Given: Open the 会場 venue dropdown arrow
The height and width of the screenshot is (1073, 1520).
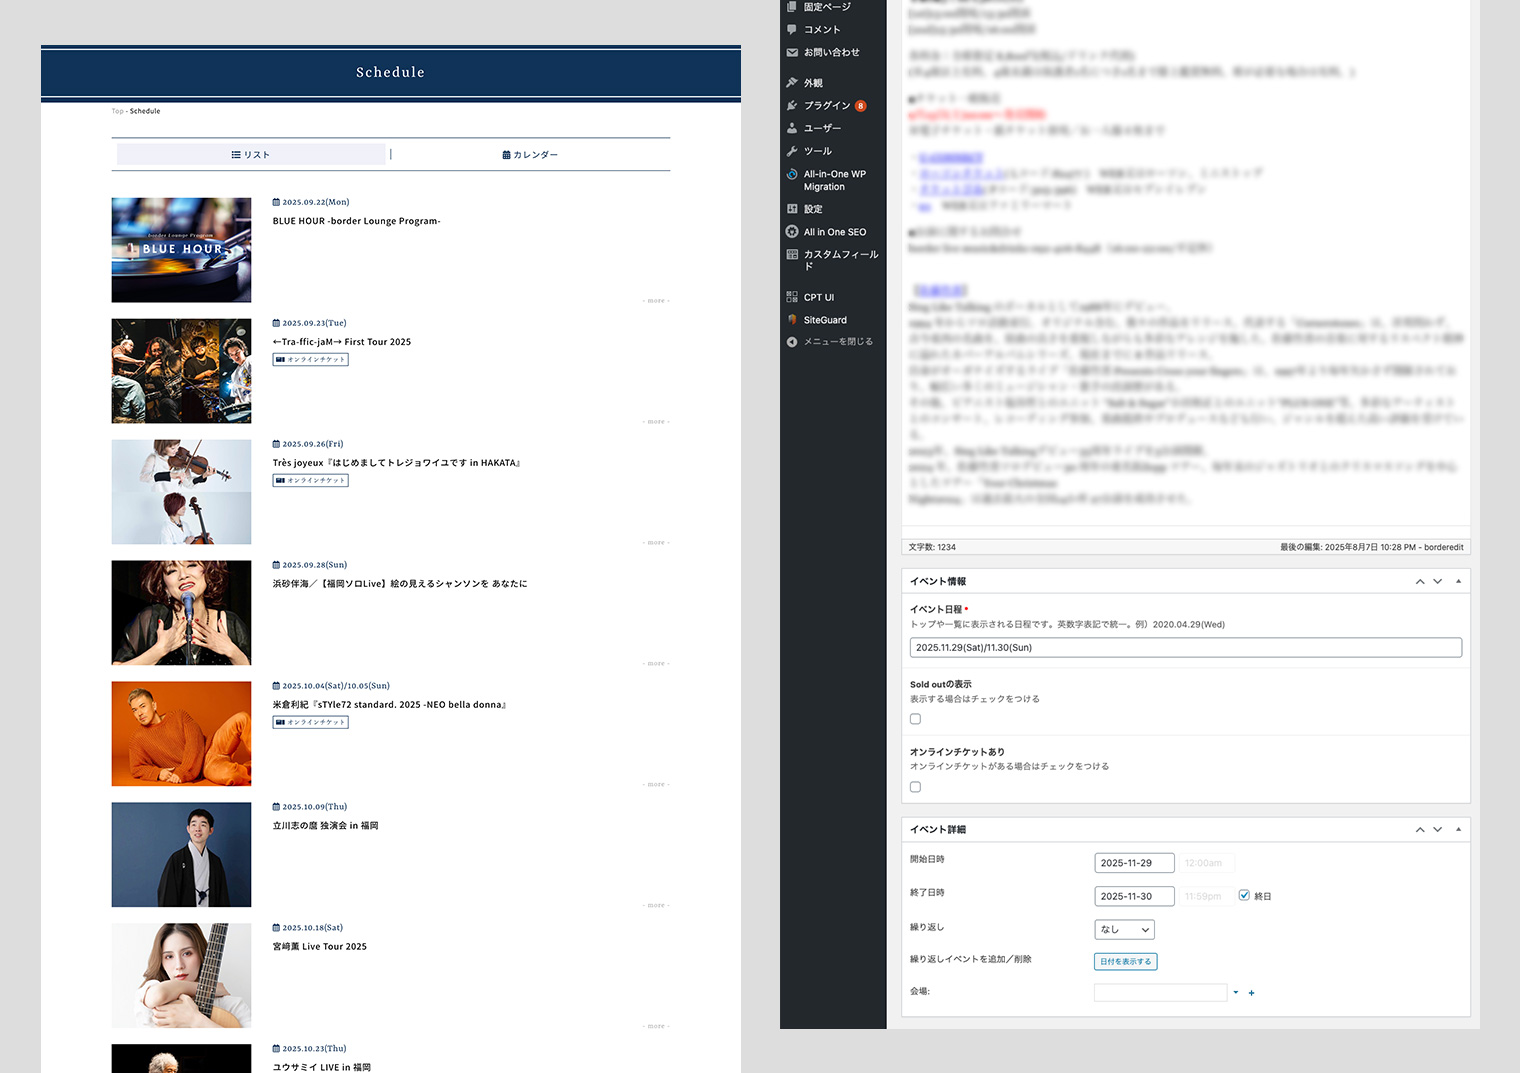Looking at the screenshot, I should pyautogui.click(x=1236, y=993).
